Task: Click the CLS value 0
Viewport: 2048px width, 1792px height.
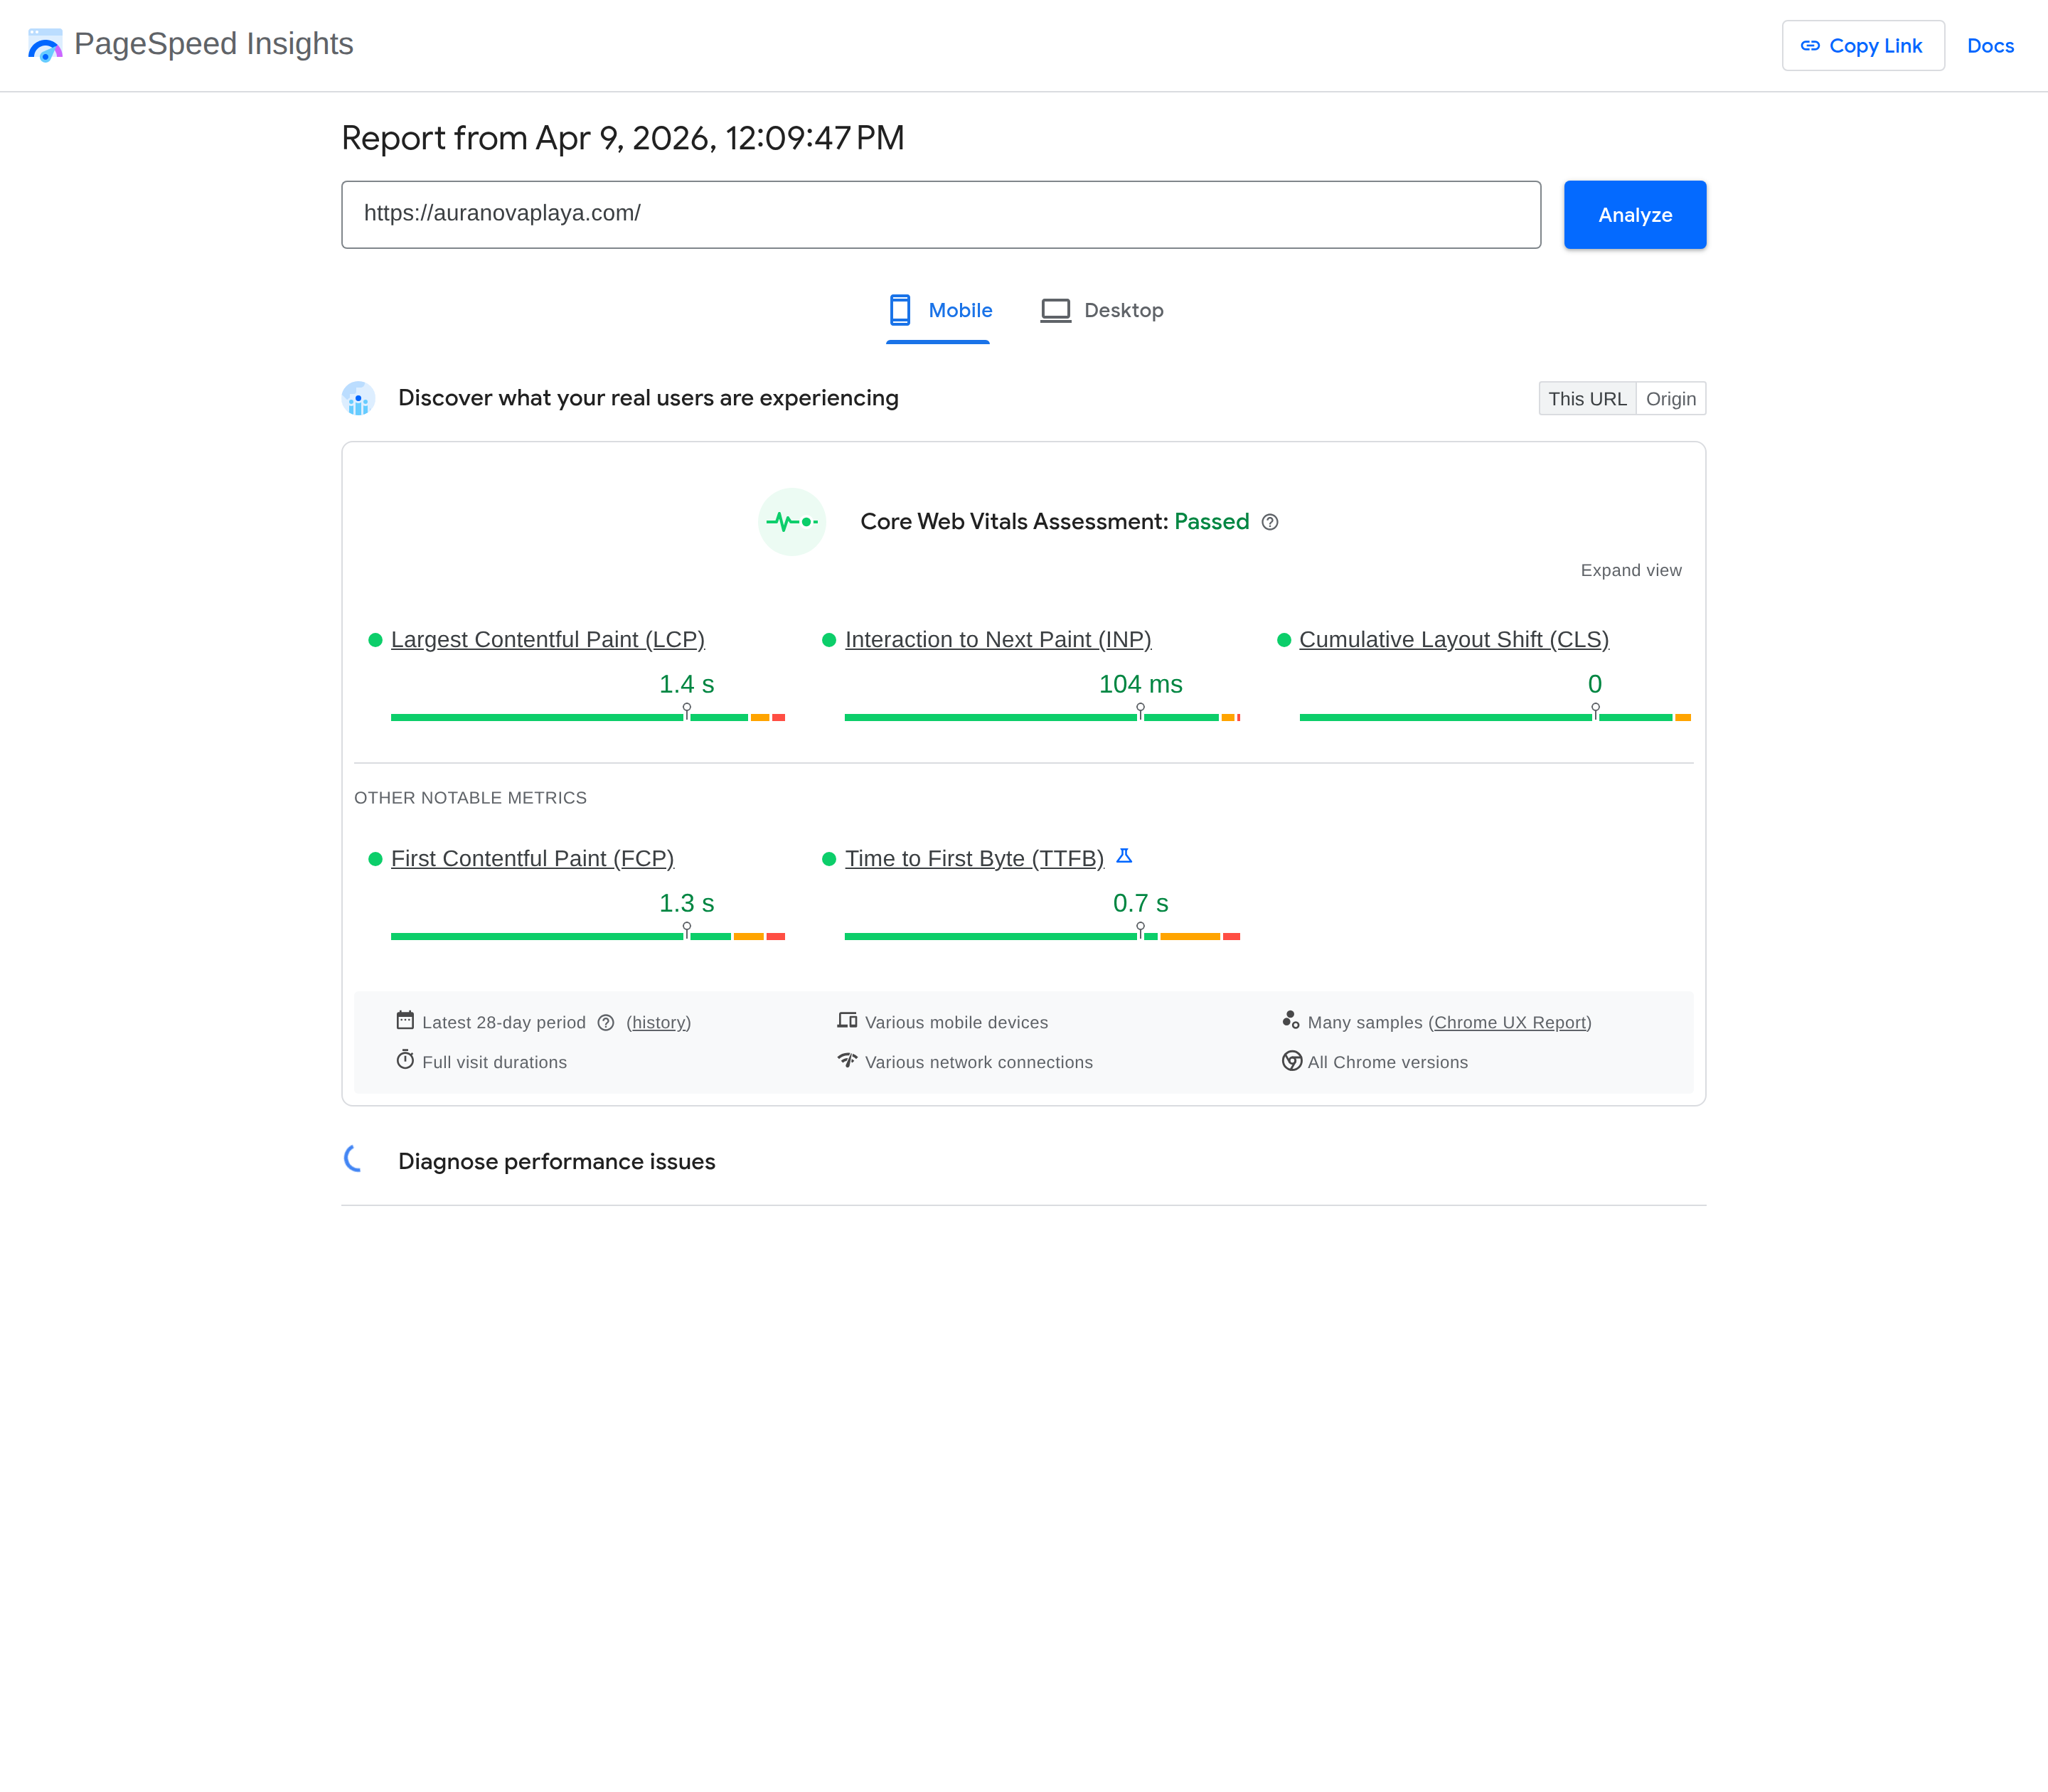Action: (x=1595, y=684)
